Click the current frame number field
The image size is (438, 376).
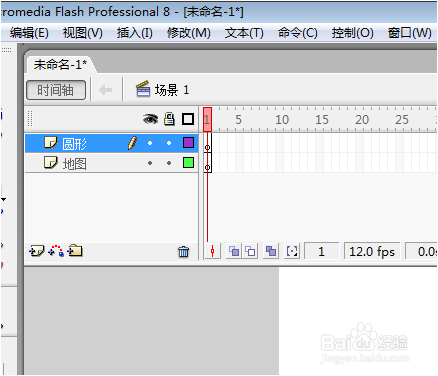pyautogui.click(x=321, y=251)
